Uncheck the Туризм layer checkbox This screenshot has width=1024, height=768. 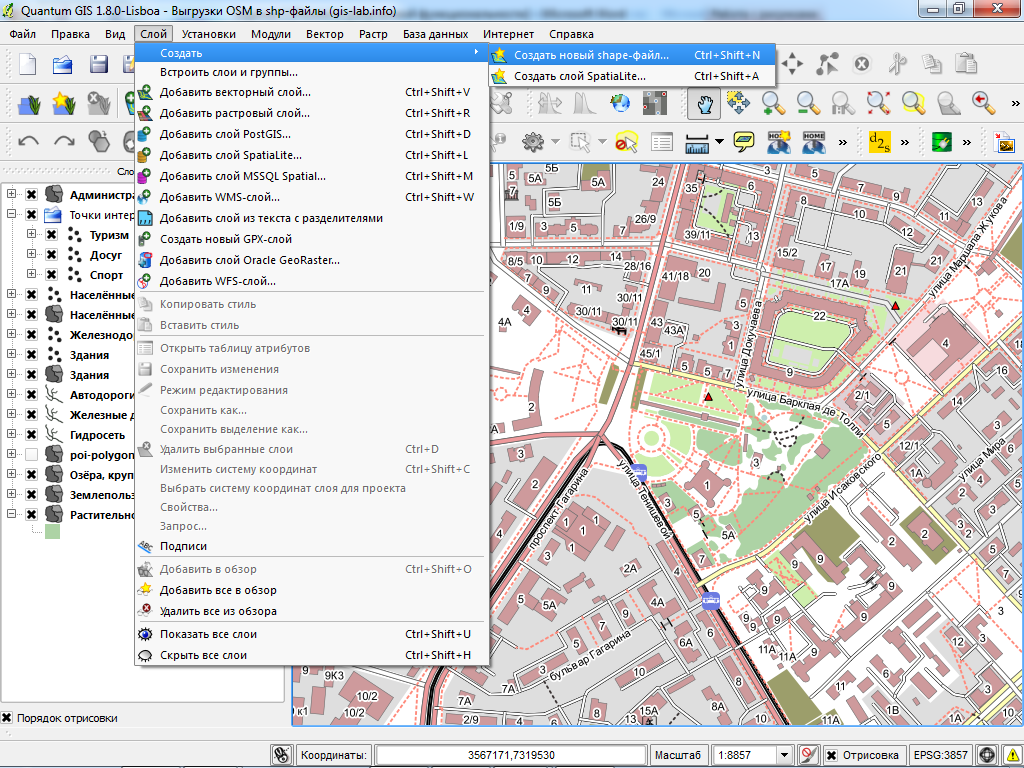(52, 234)
